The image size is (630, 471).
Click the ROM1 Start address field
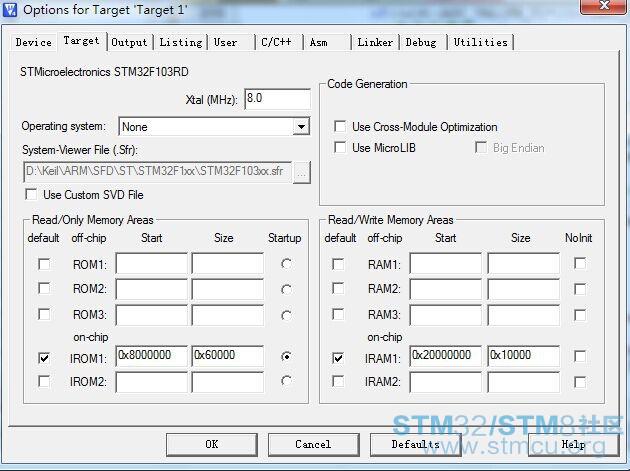[151, 264]
